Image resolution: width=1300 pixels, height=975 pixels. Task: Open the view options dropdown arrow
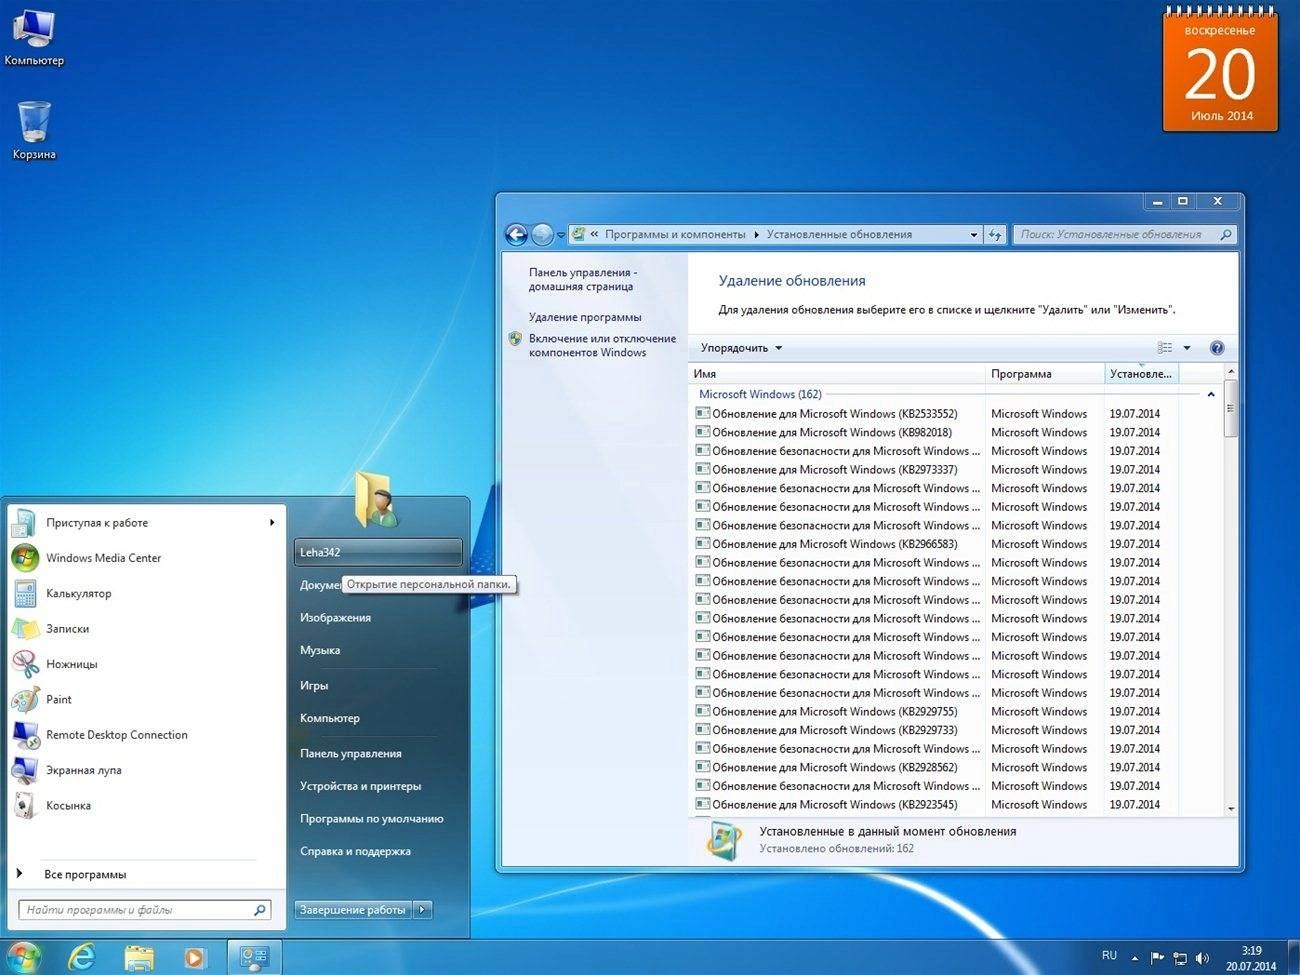[x=1187, y=348]
